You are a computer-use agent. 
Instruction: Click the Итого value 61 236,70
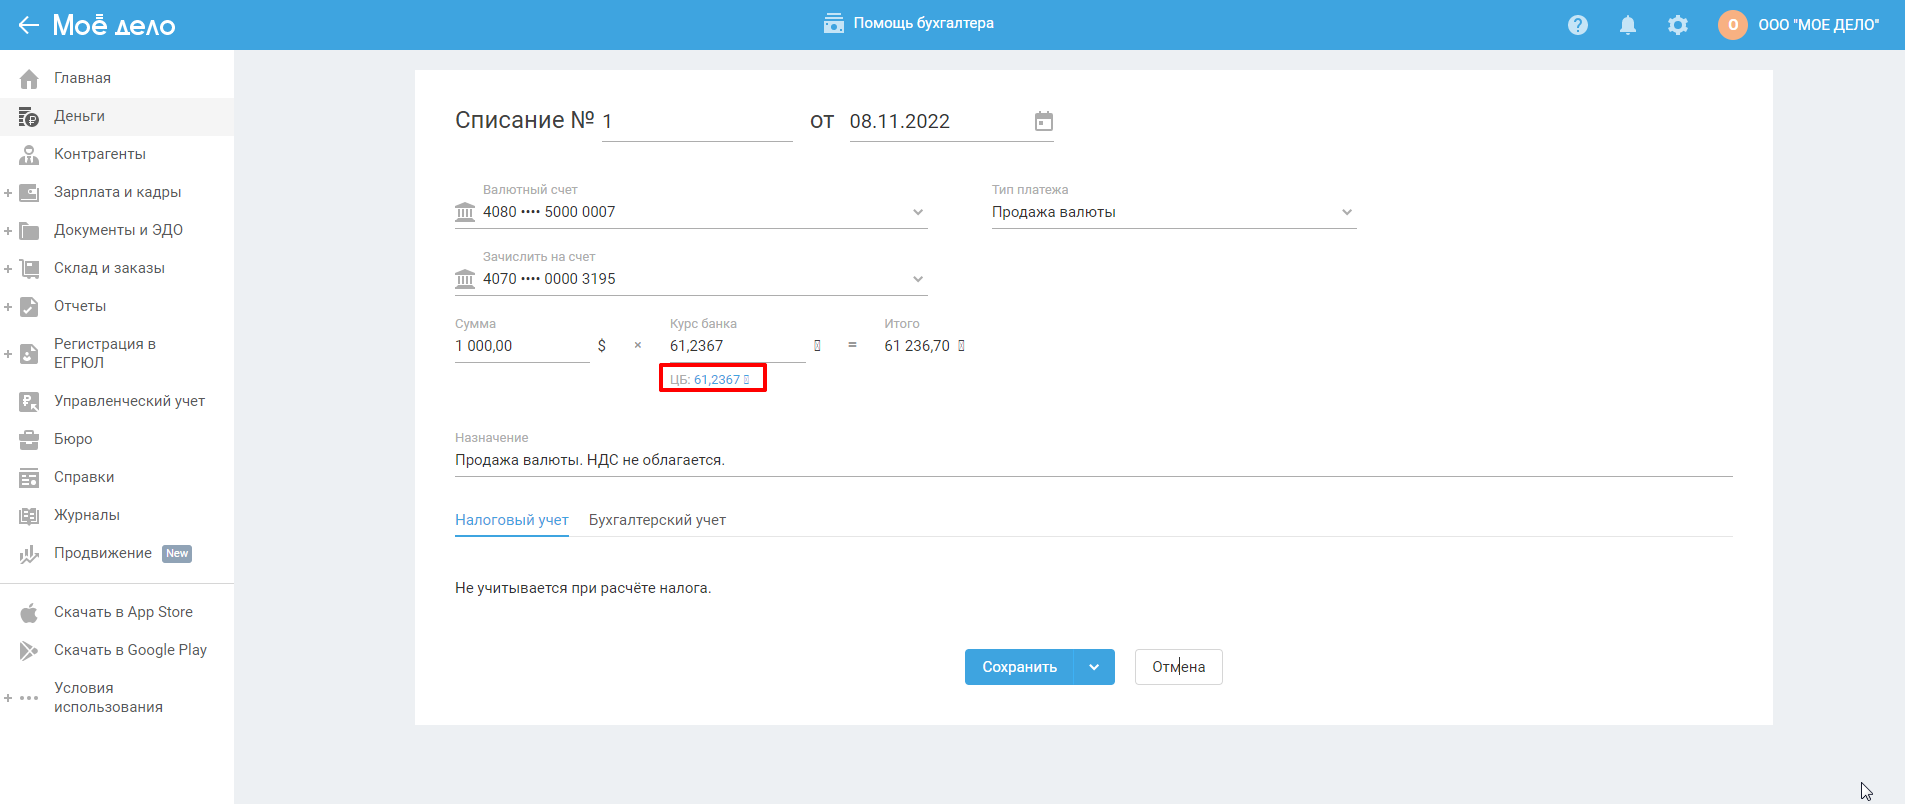click(x=917, y=346)
